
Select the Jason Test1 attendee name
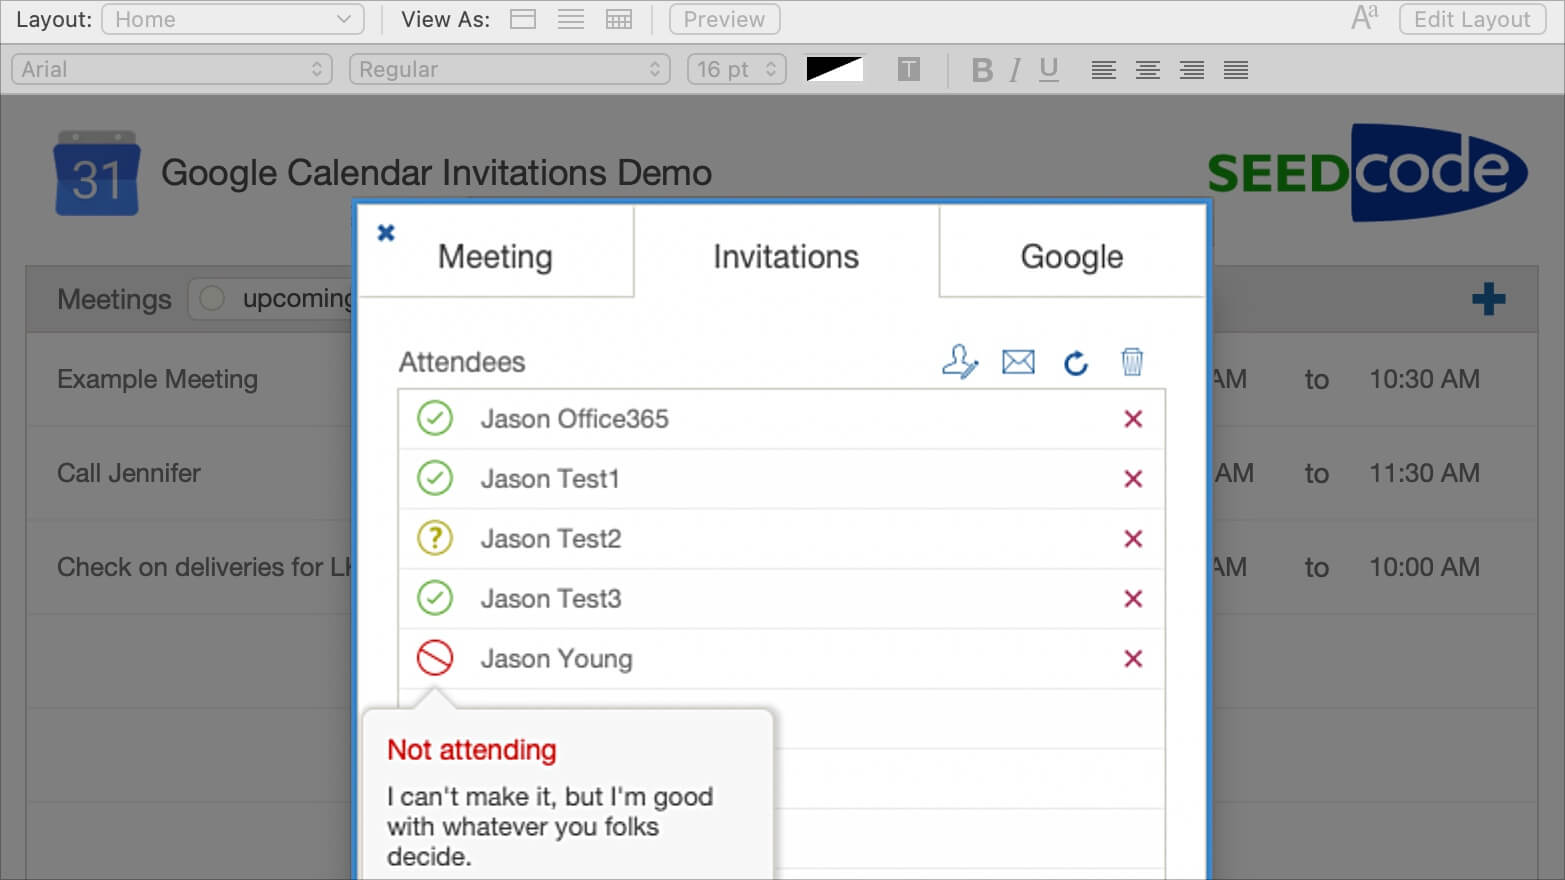[x=550, y=479]
